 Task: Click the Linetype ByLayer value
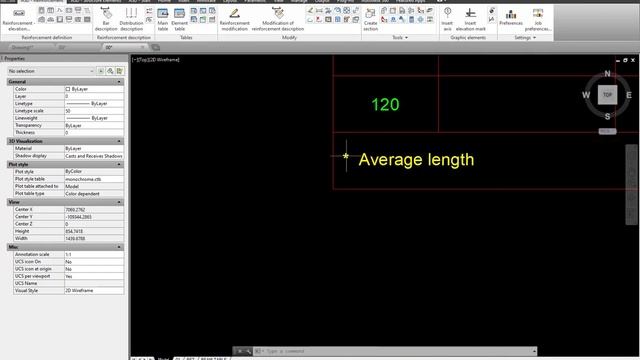(x=94, y=104)
